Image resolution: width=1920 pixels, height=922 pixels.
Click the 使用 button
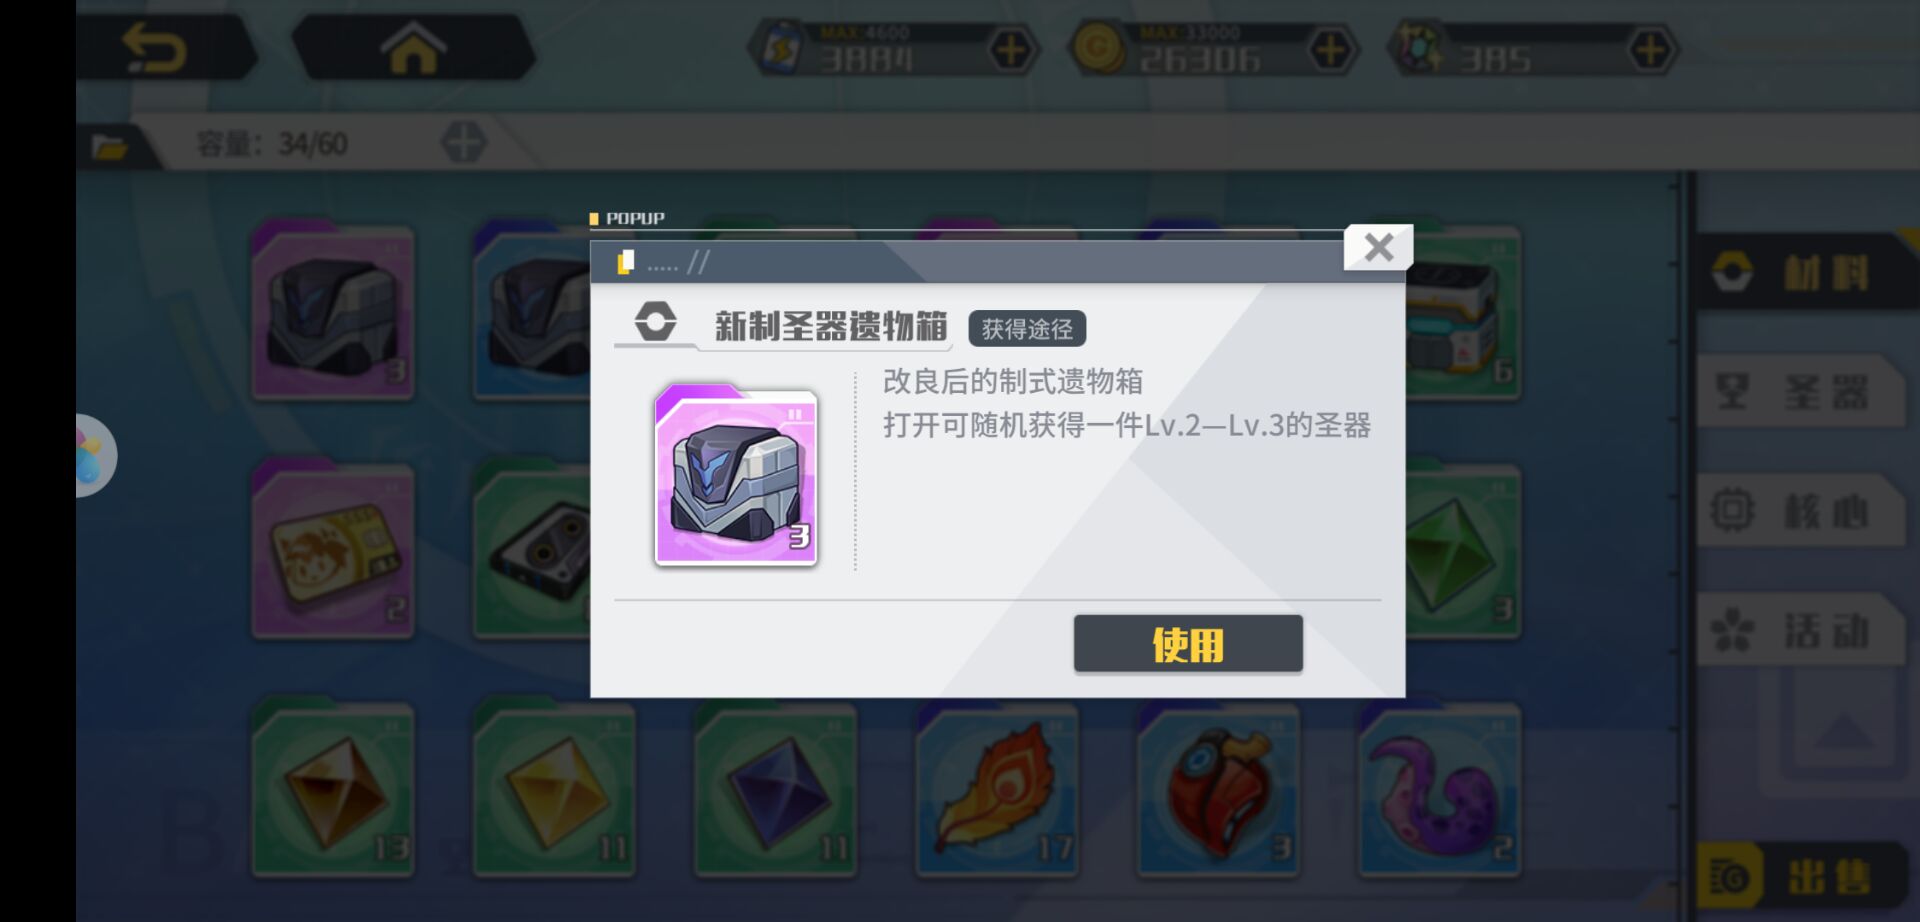(x=1188, y=645)
